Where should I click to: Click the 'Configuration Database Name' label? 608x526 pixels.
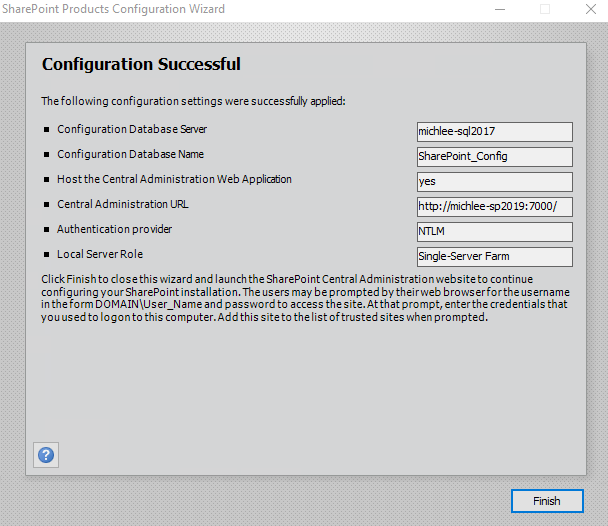tap(130, 154)
